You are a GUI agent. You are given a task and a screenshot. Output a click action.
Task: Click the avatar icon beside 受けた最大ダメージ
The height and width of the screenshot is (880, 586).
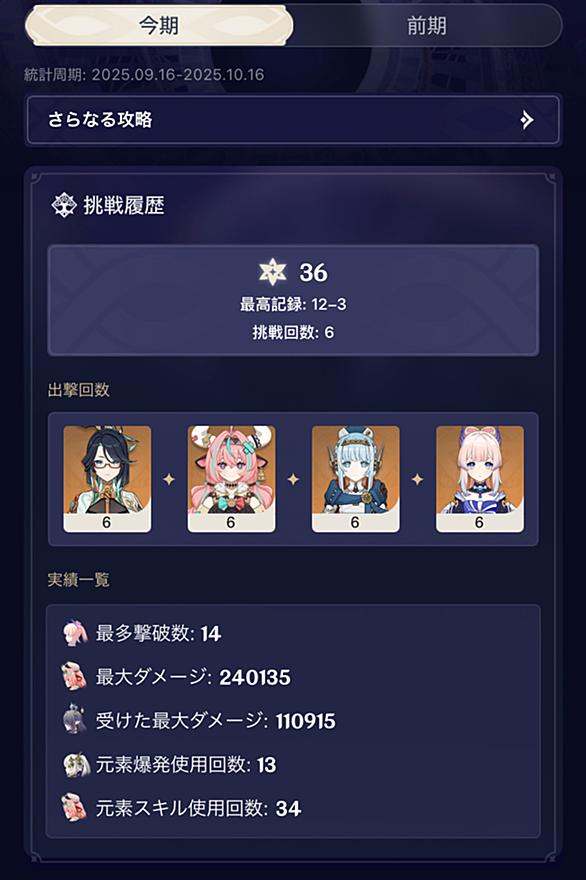click(75, 719)
